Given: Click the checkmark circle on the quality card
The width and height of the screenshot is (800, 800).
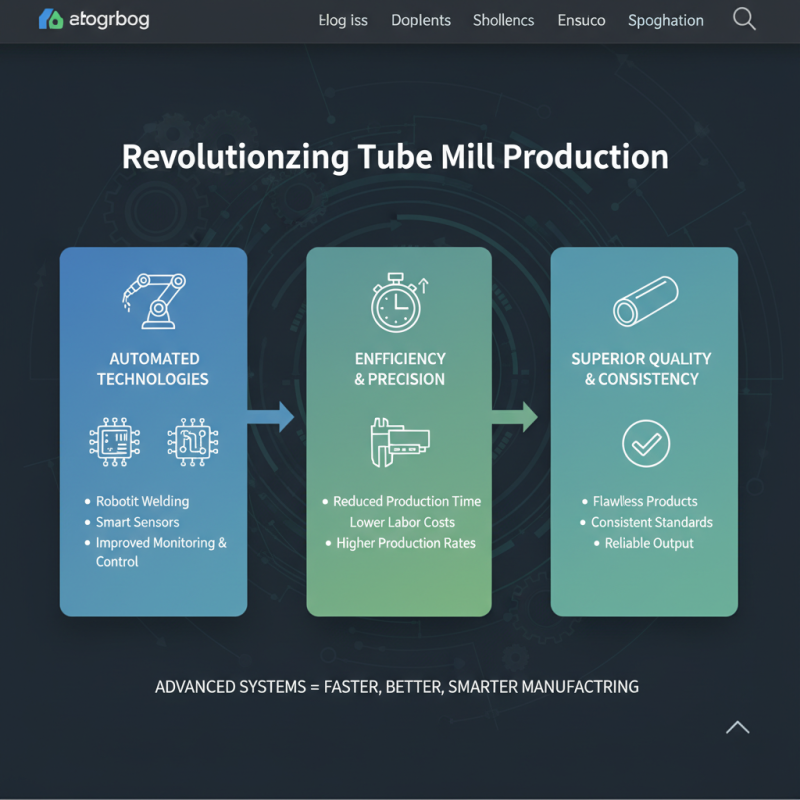Looking at the screenshot, I should pos(644,444).
